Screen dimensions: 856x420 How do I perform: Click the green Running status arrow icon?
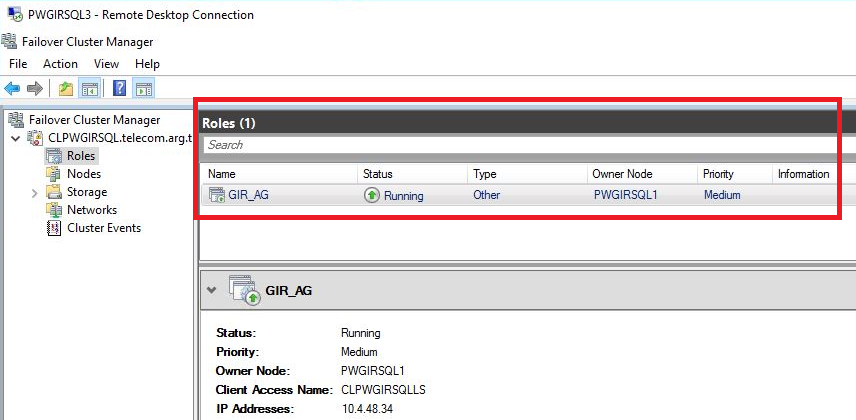[x=371, y=195]
